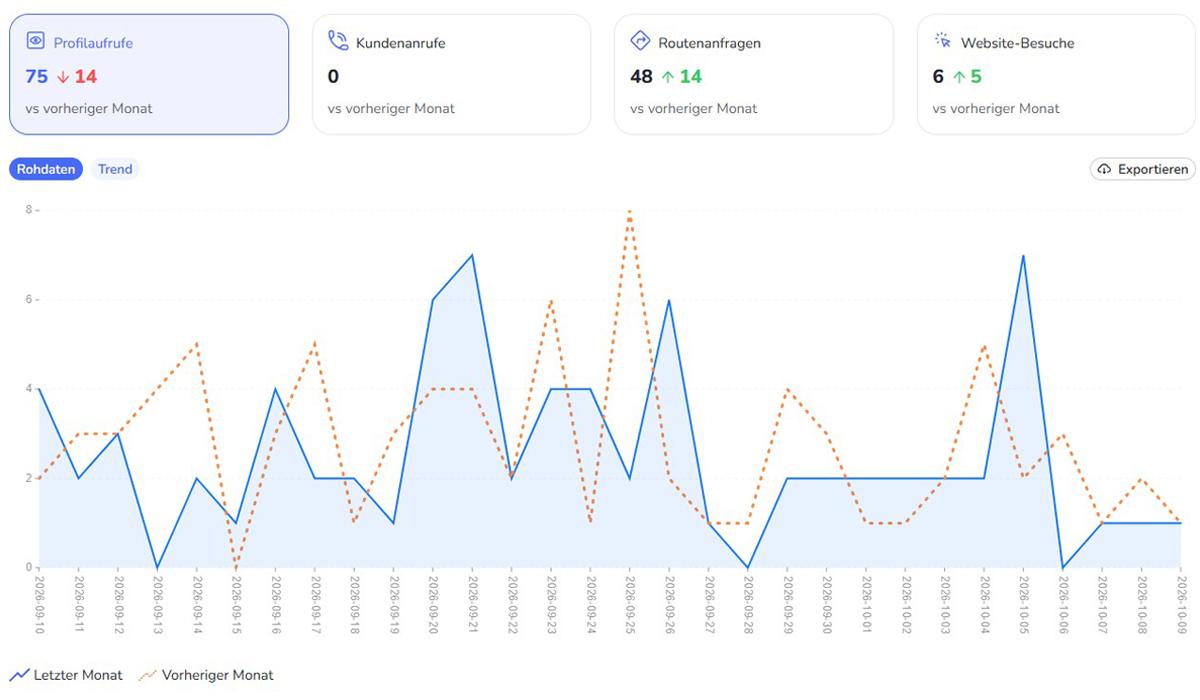Click the green change value 5

[975, 77]
